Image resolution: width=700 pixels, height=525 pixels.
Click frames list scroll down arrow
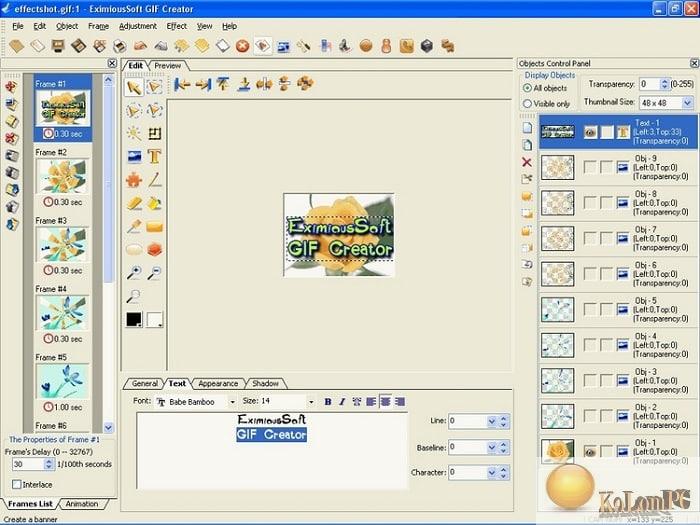(108, 427)
